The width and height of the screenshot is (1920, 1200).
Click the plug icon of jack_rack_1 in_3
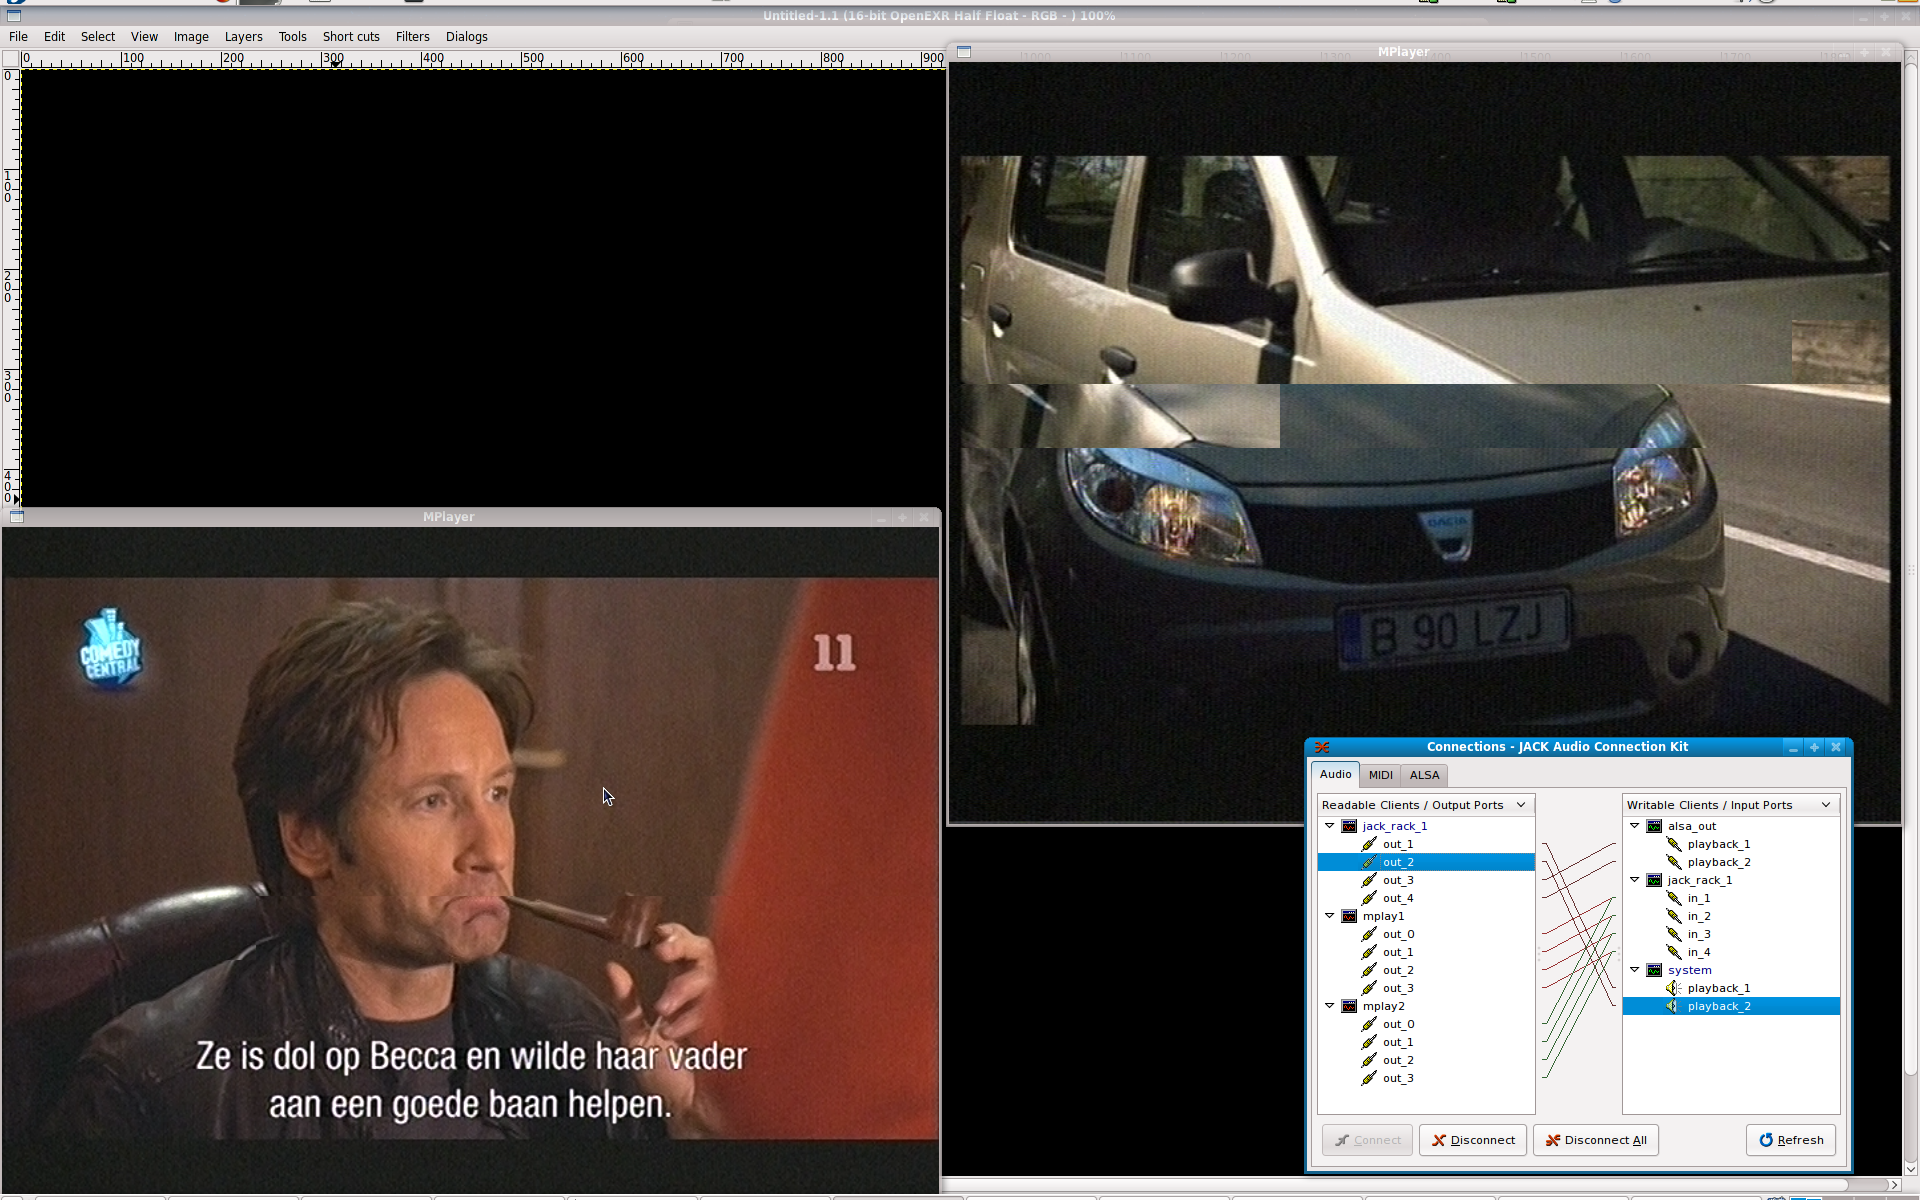click(x=1674, y=934)
